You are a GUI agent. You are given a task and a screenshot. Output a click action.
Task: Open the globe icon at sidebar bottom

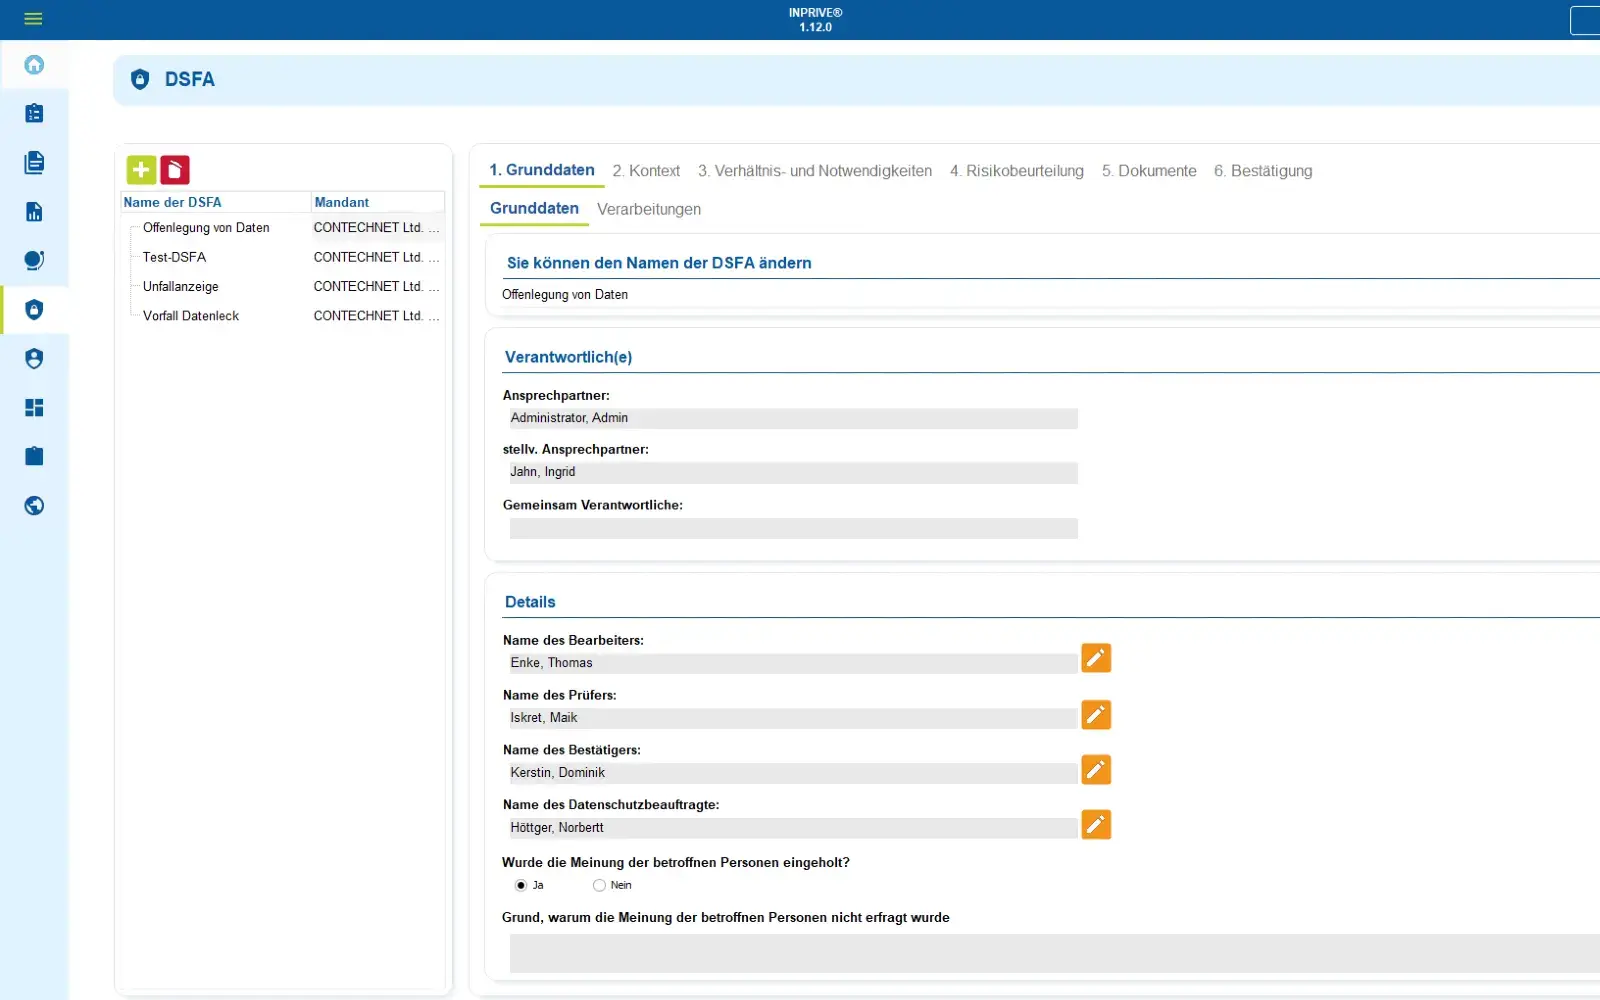(34, 506)
